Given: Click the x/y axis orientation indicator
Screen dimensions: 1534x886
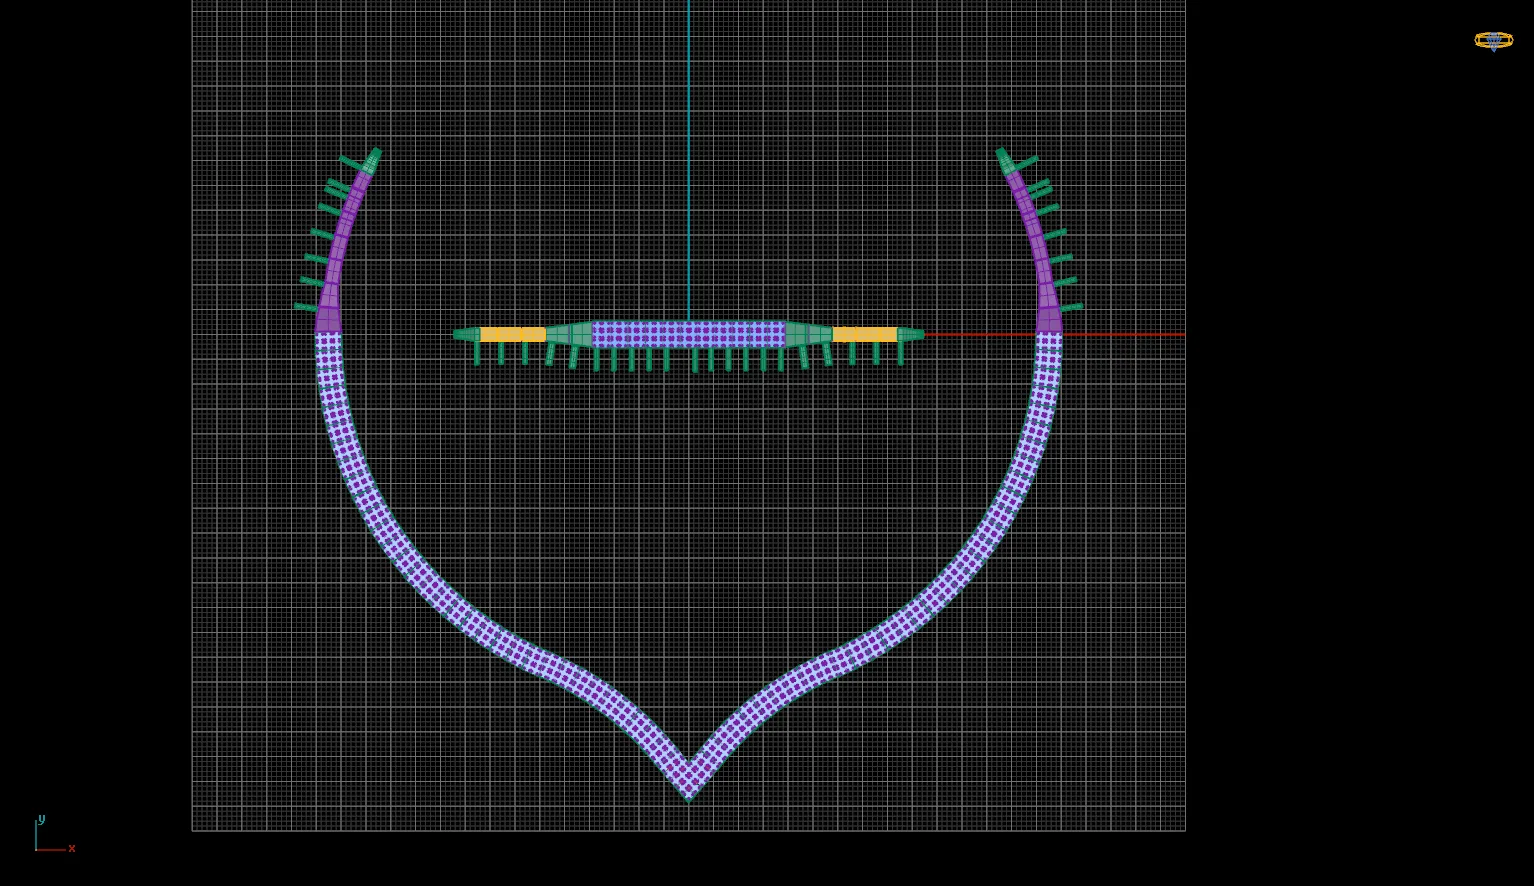Looking at the screenshot, I should coord(54,835).
